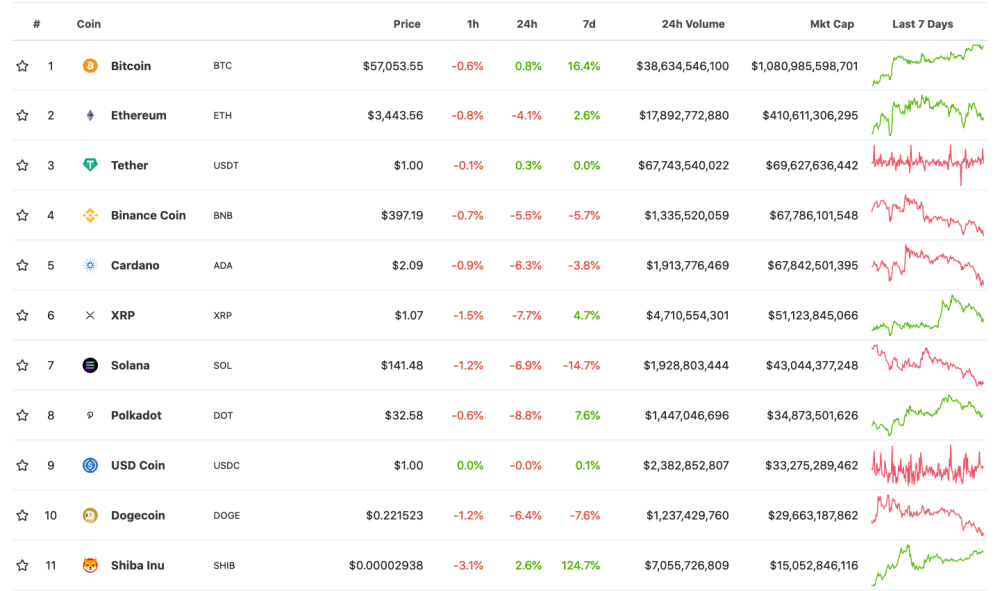Open the Cardano coin link

point(135,265)
